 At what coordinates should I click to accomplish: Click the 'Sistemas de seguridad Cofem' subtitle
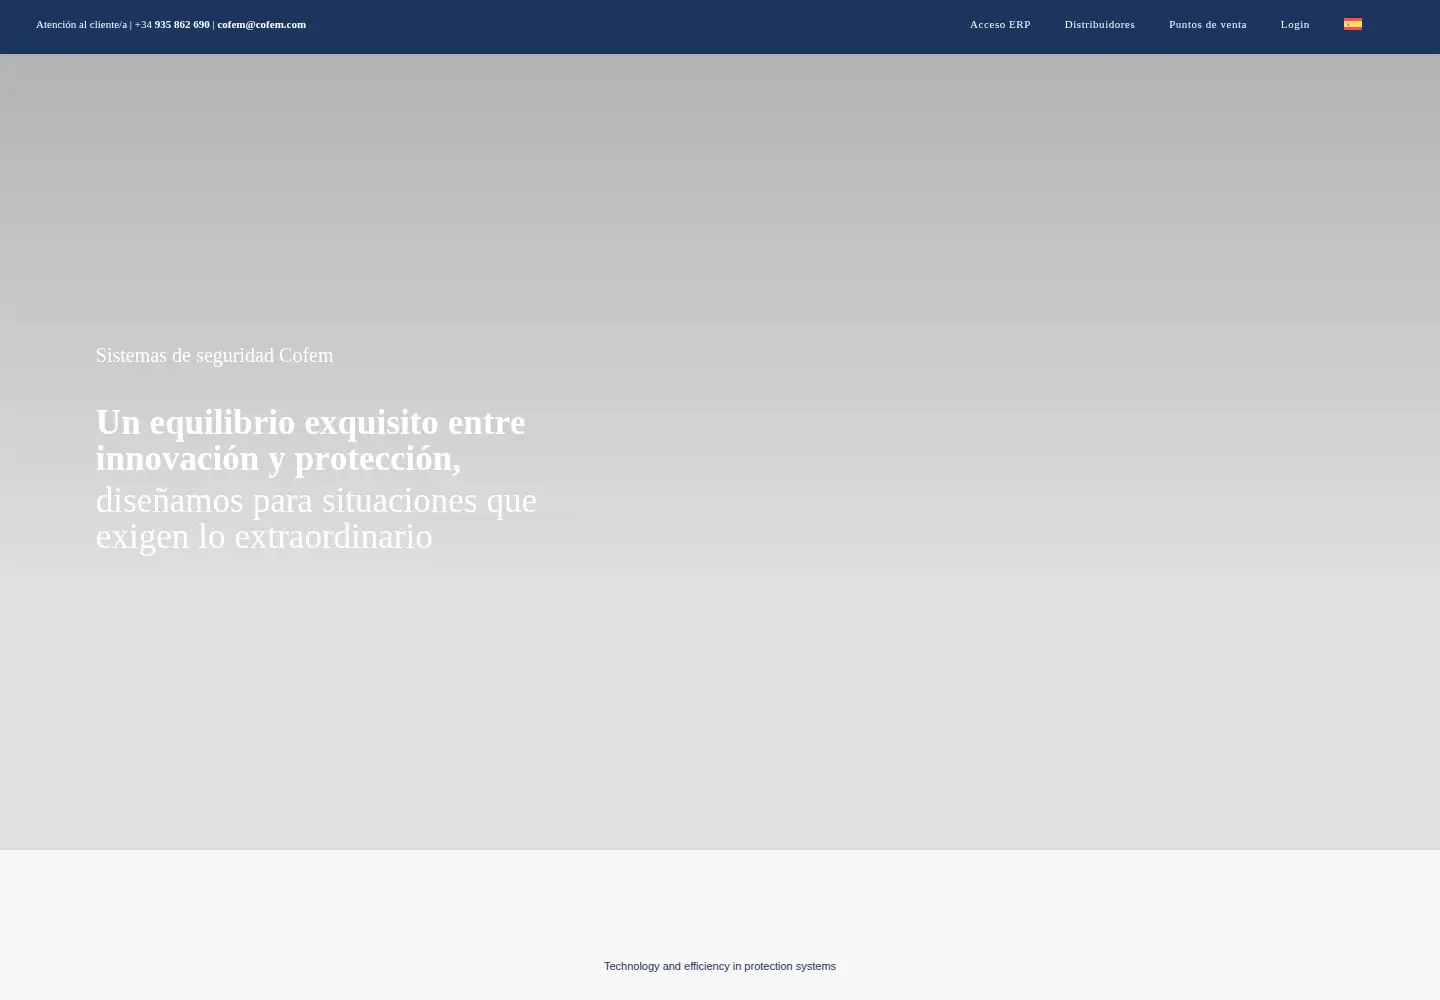(214, 355)
